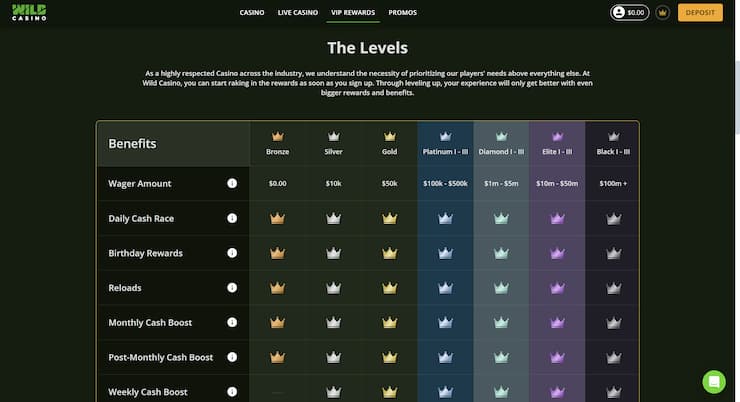
Task: Click Platinum wager $100k - $500k cell
Action: [446, 184]
